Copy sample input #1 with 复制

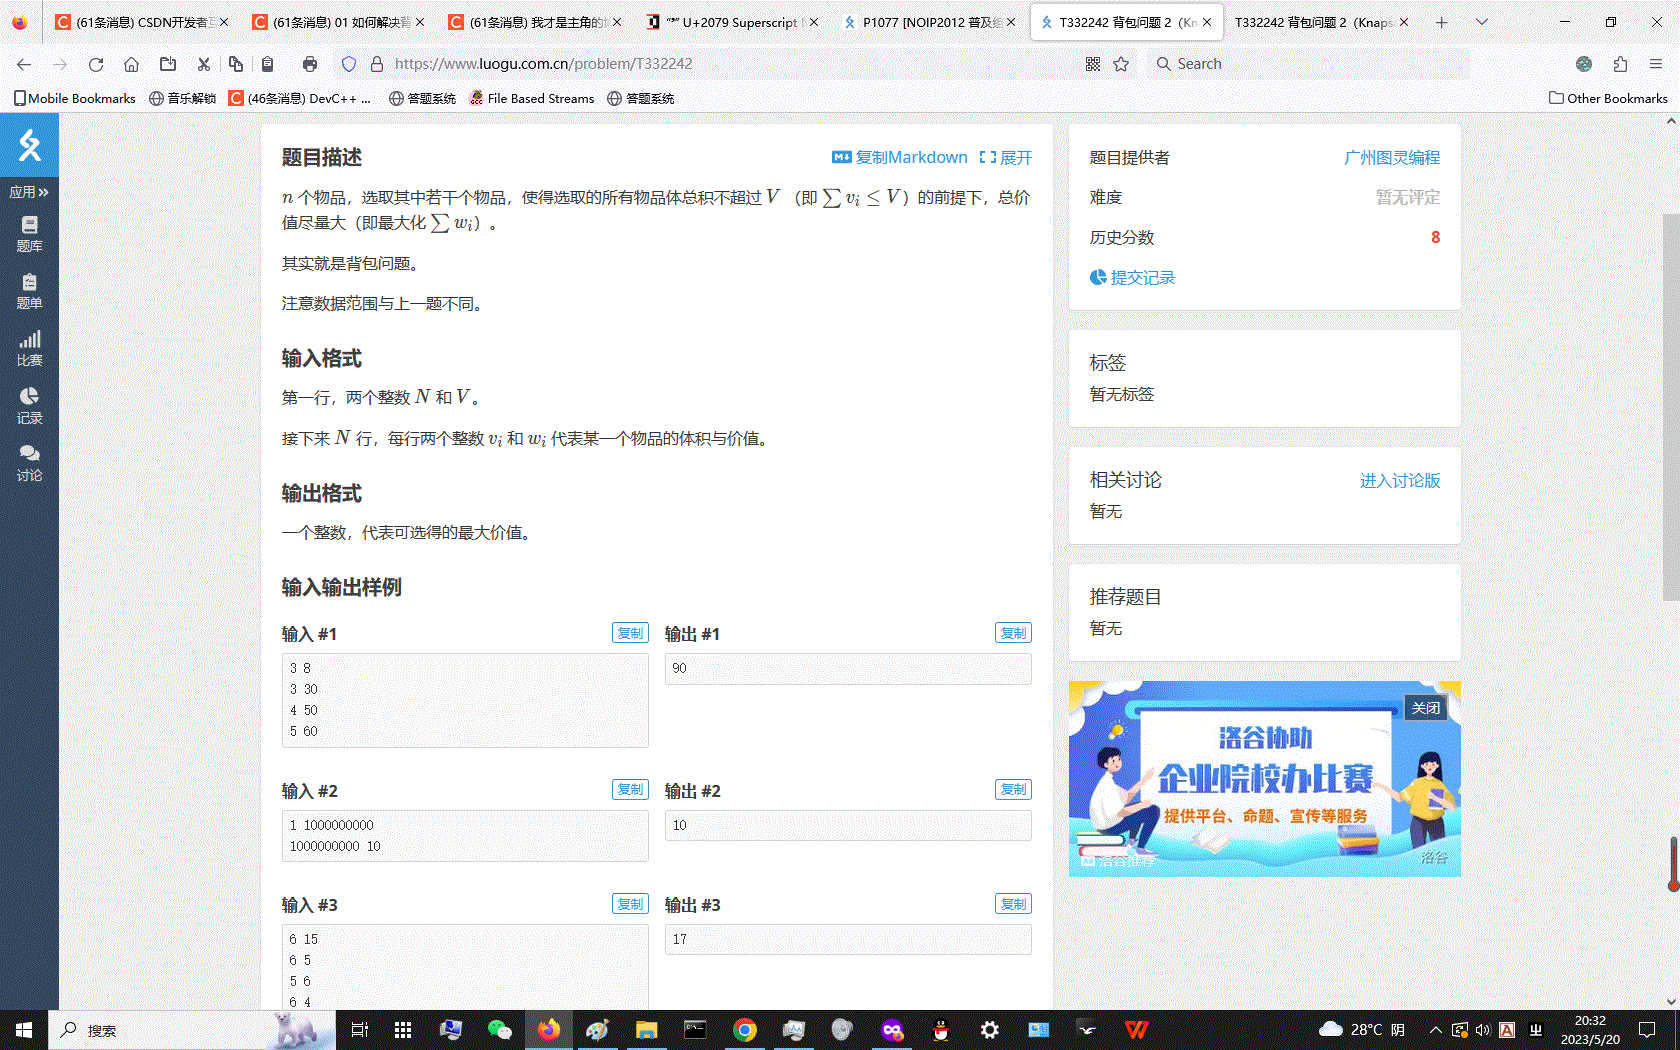630,633
